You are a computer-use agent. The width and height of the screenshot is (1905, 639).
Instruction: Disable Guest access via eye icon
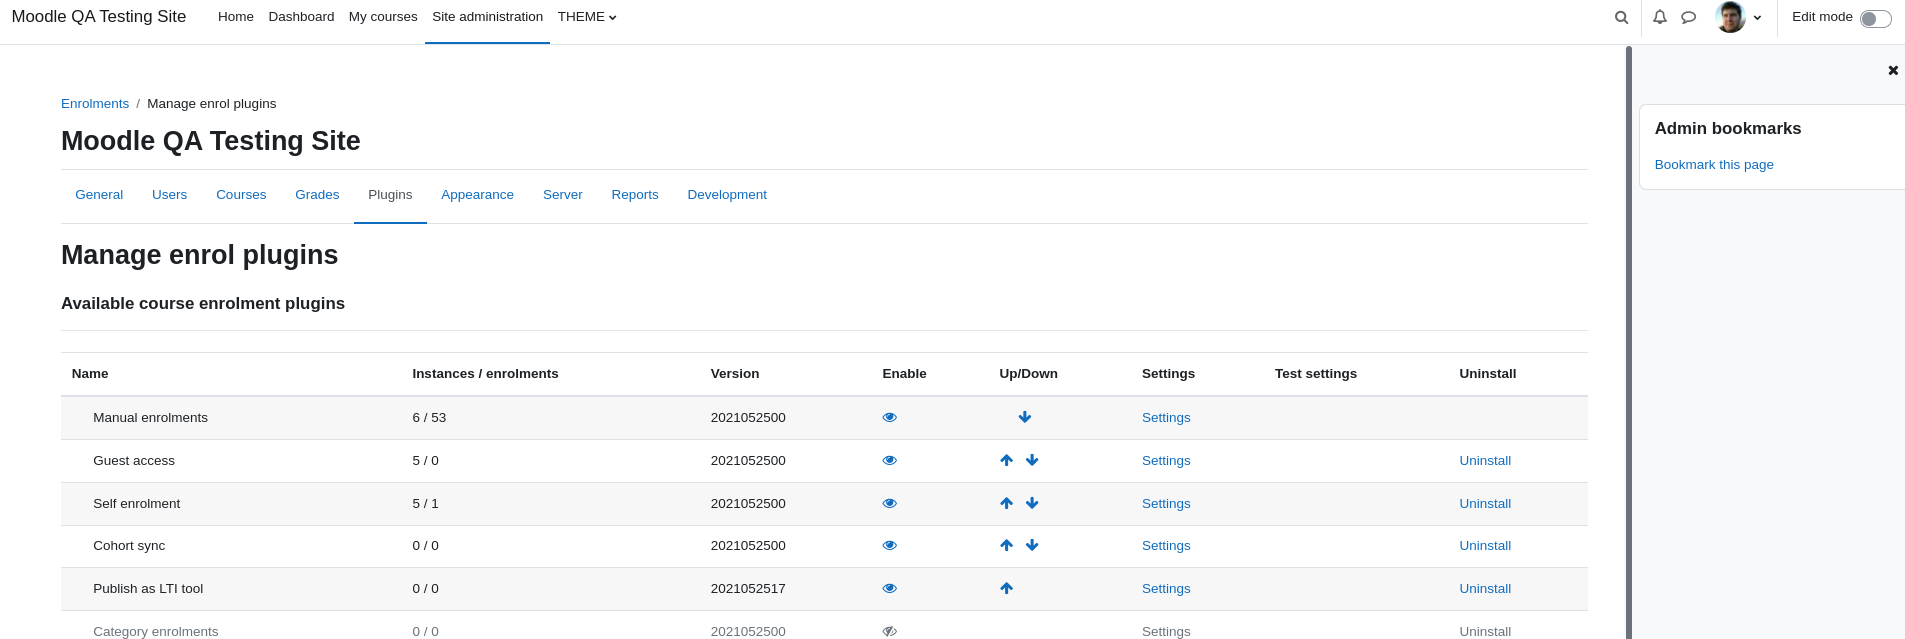coord(890,460)
